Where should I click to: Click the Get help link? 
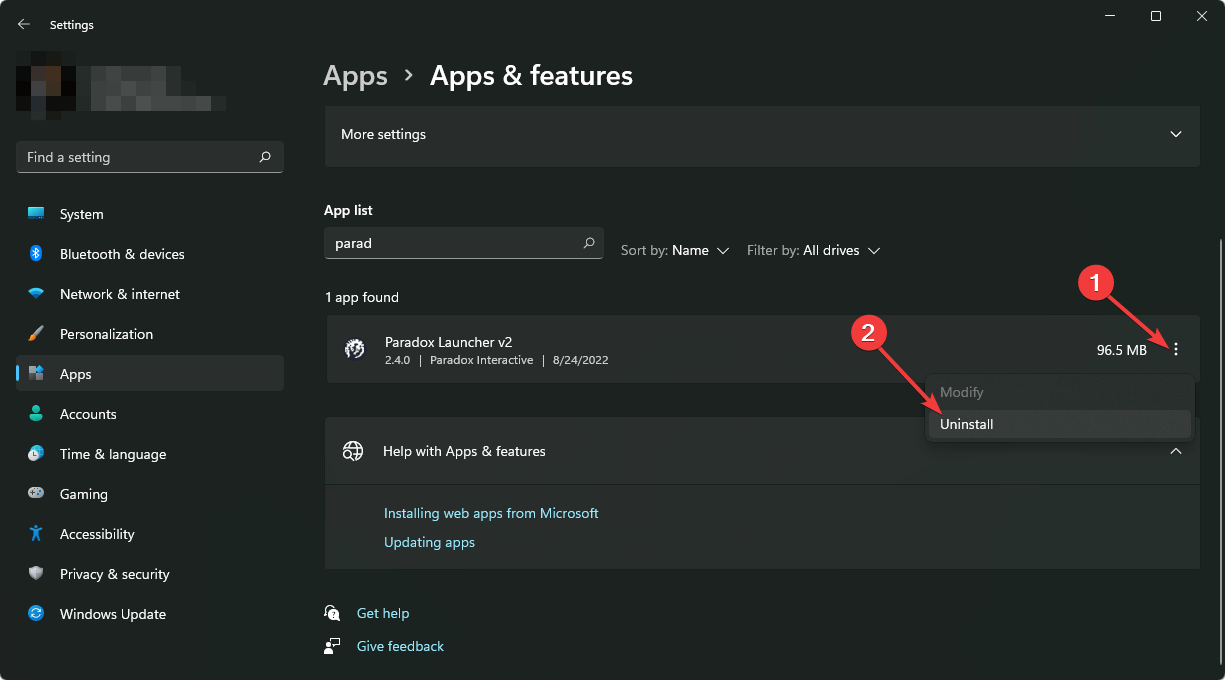[383, 613]
